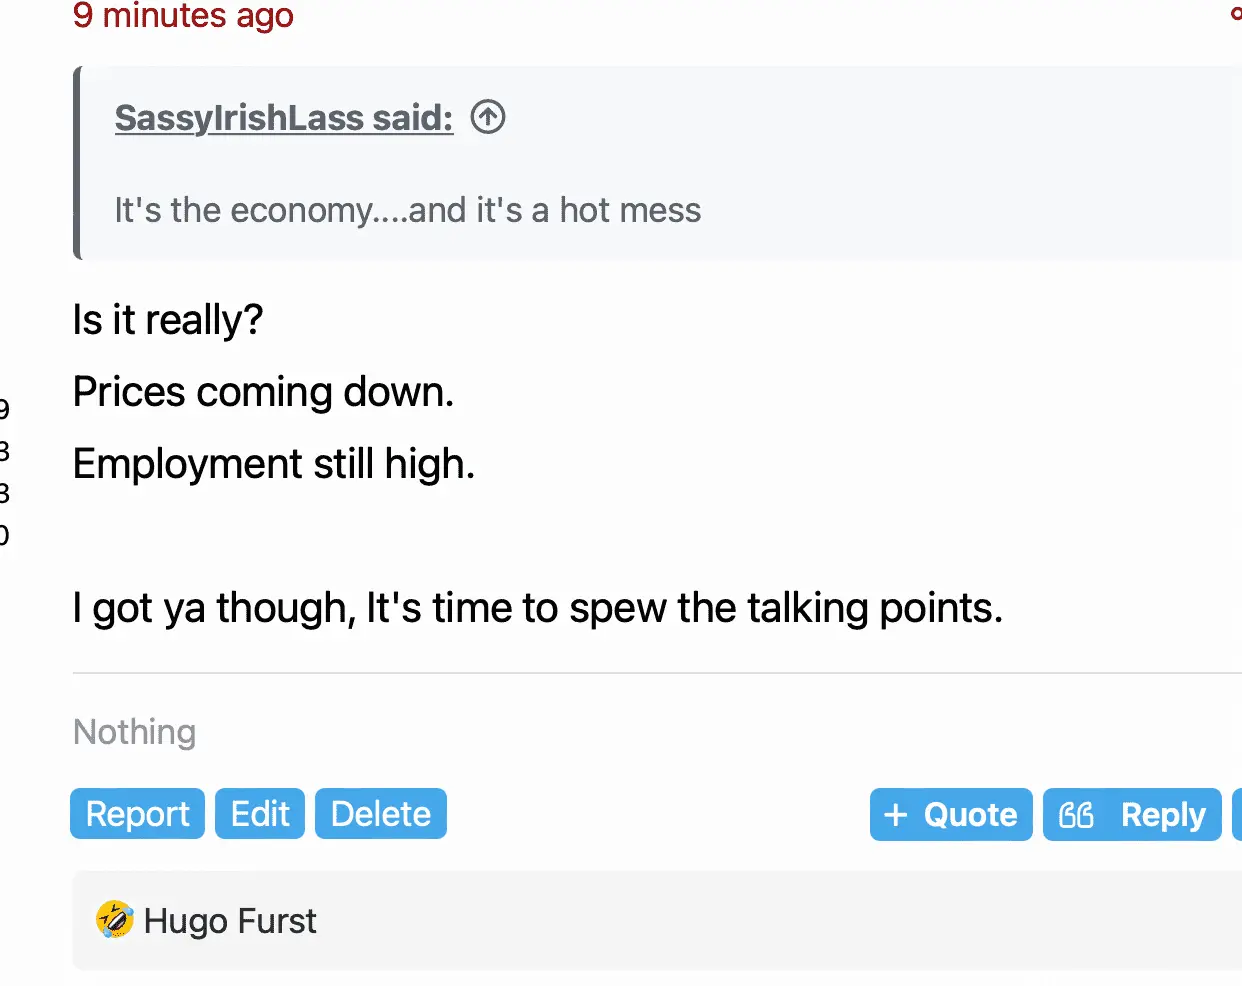
Task: Click the "Employment still high." line
Action: tap(274, 464)
